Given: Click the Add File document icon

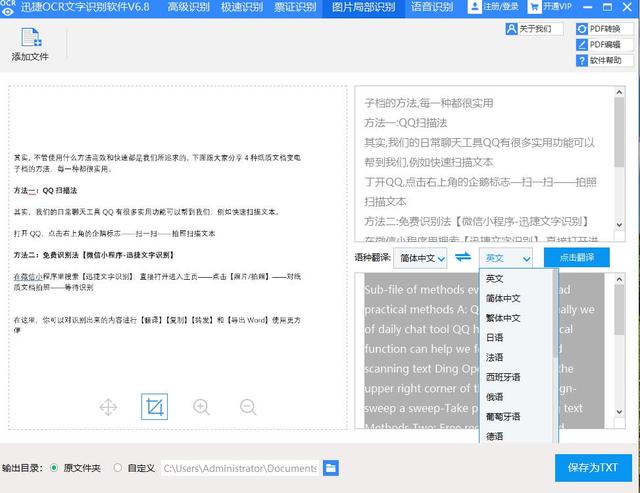Looking at the screenshot, I should point(31,38).
